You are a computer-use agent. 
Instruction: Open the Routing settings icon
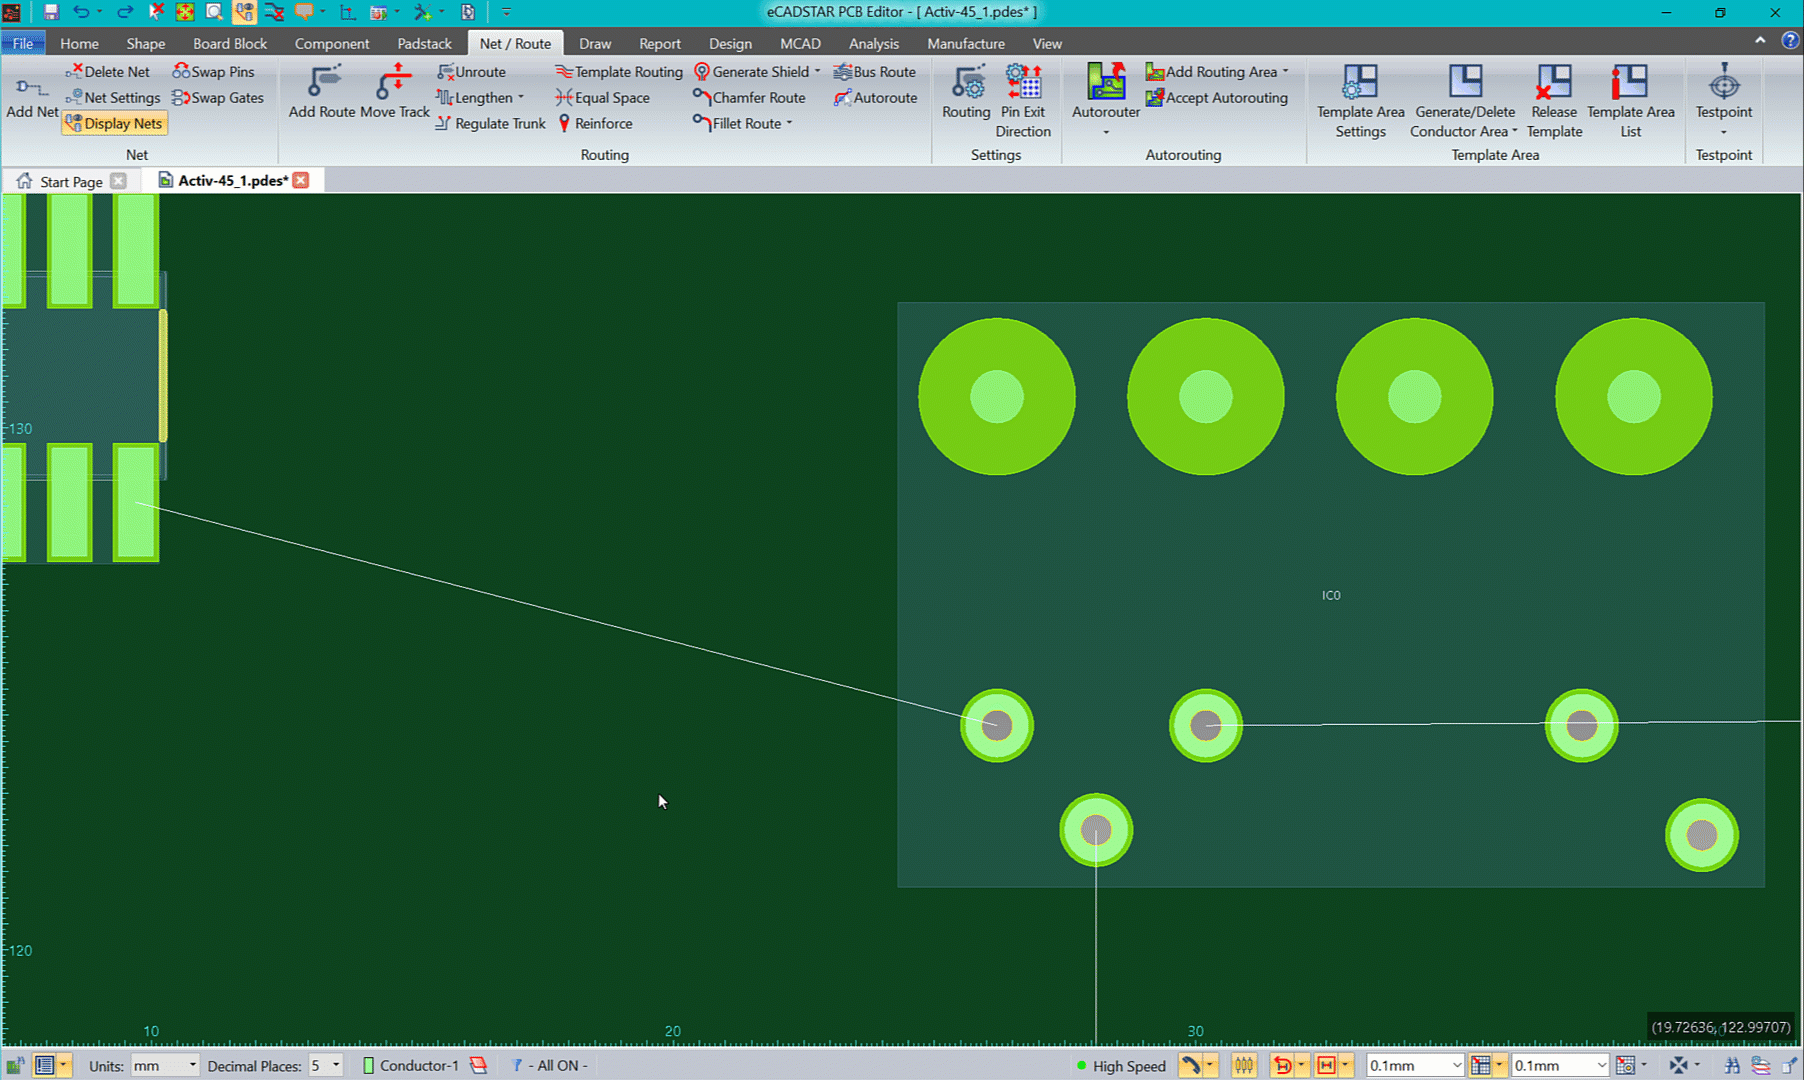(x=966, y=84)
